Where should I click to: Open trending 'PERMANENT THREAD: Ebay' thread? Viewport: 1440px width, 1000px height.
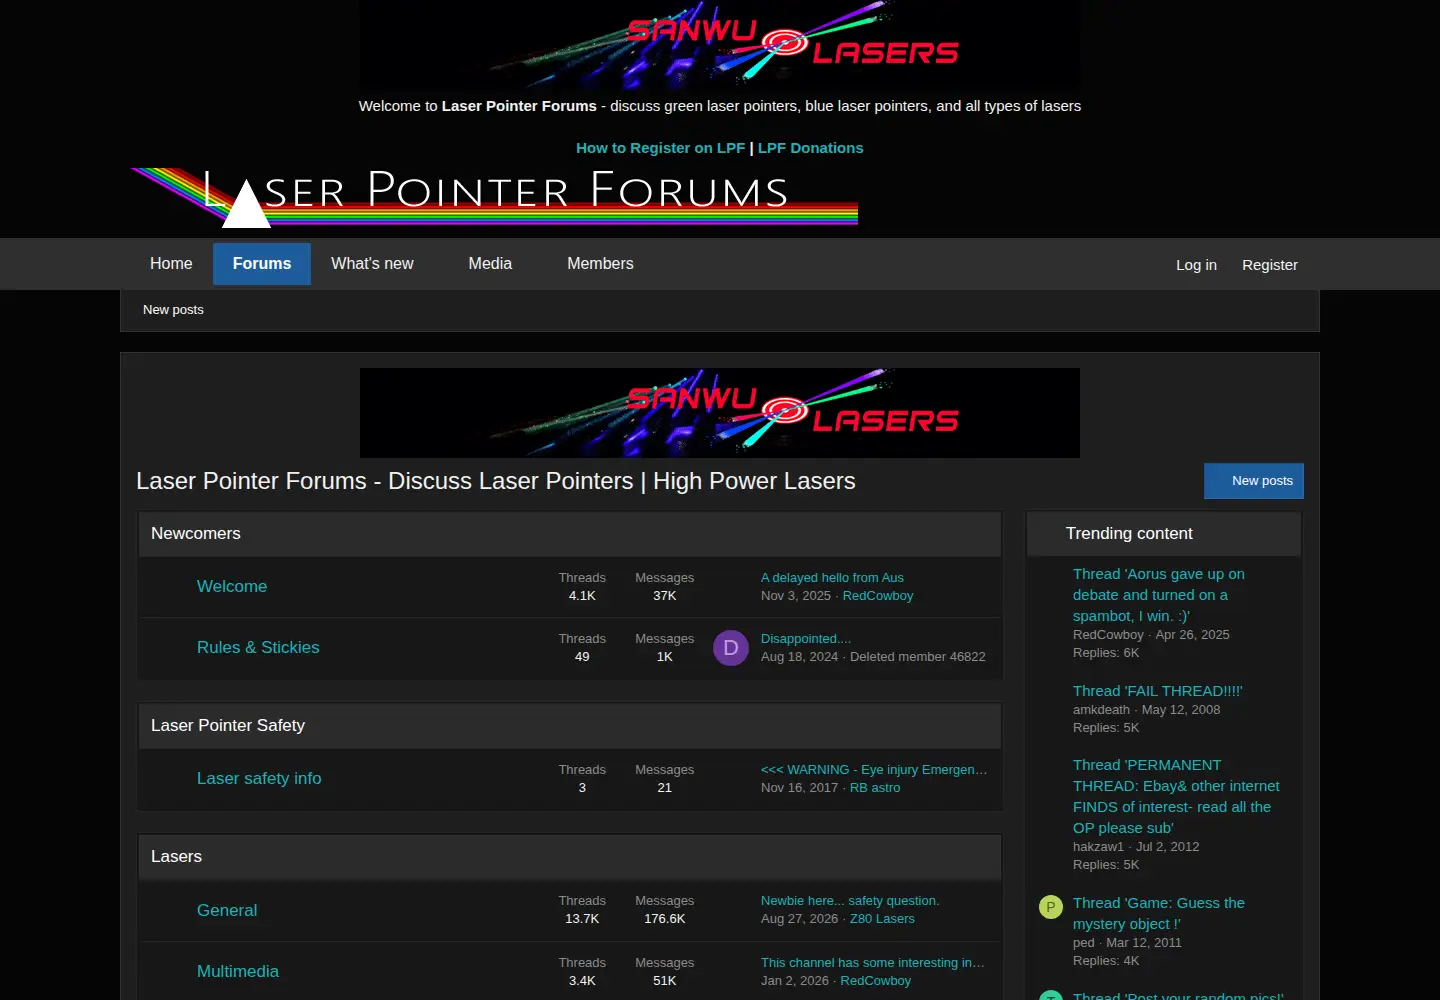[1176, 796]
